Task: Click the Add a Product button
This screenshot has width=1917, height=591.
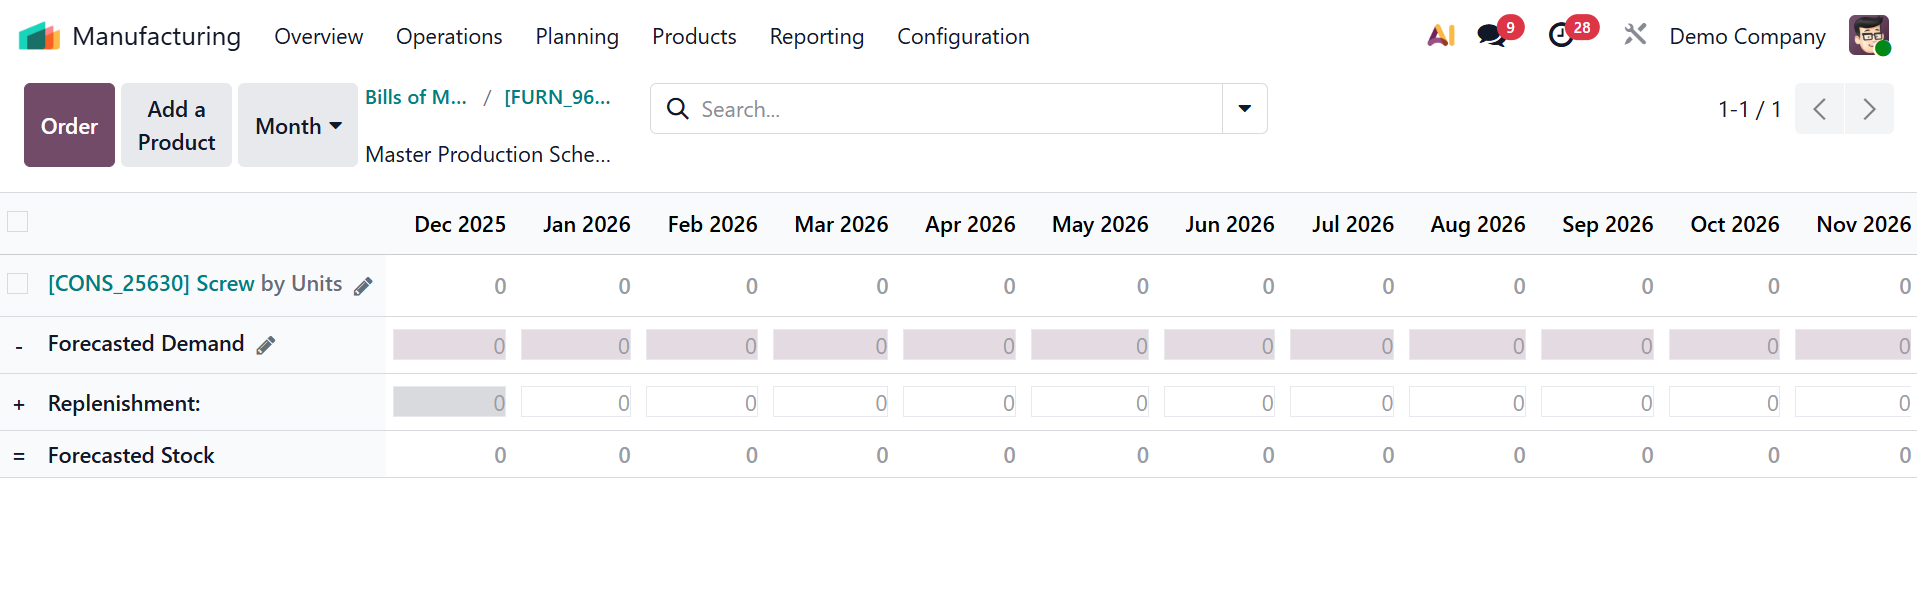Action: tap(176, 126)
